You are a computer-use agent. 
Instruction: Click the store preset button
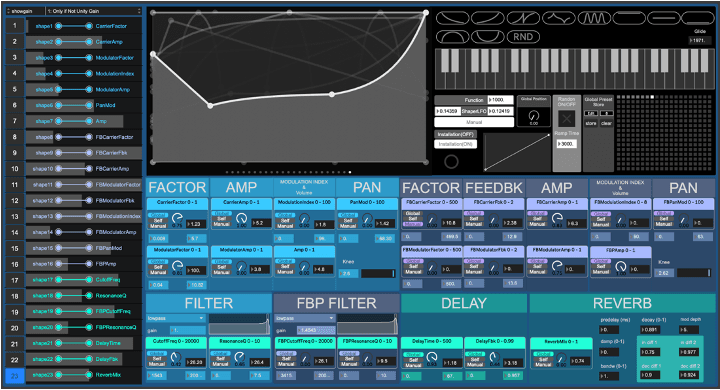point(591,123)
